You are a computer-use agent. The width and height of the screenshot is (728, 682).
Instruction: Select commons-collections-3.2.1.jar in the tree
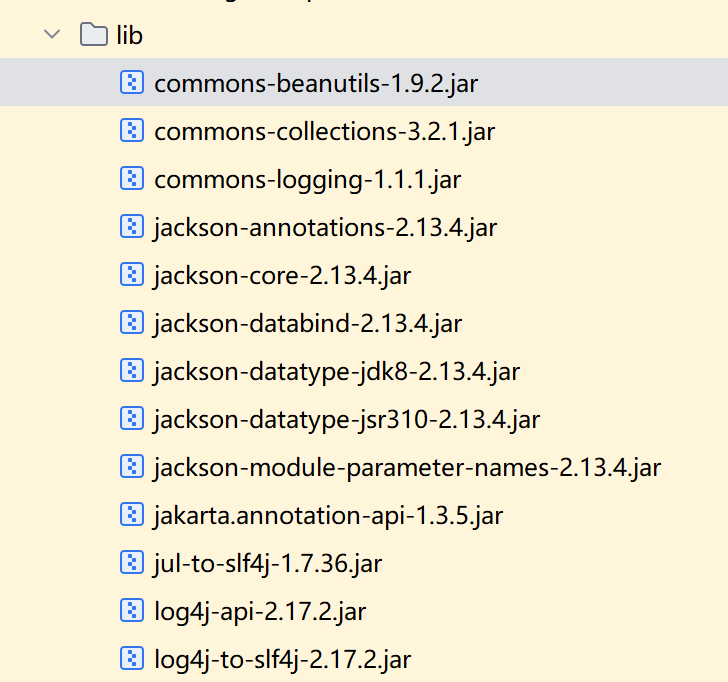point(324,131)
